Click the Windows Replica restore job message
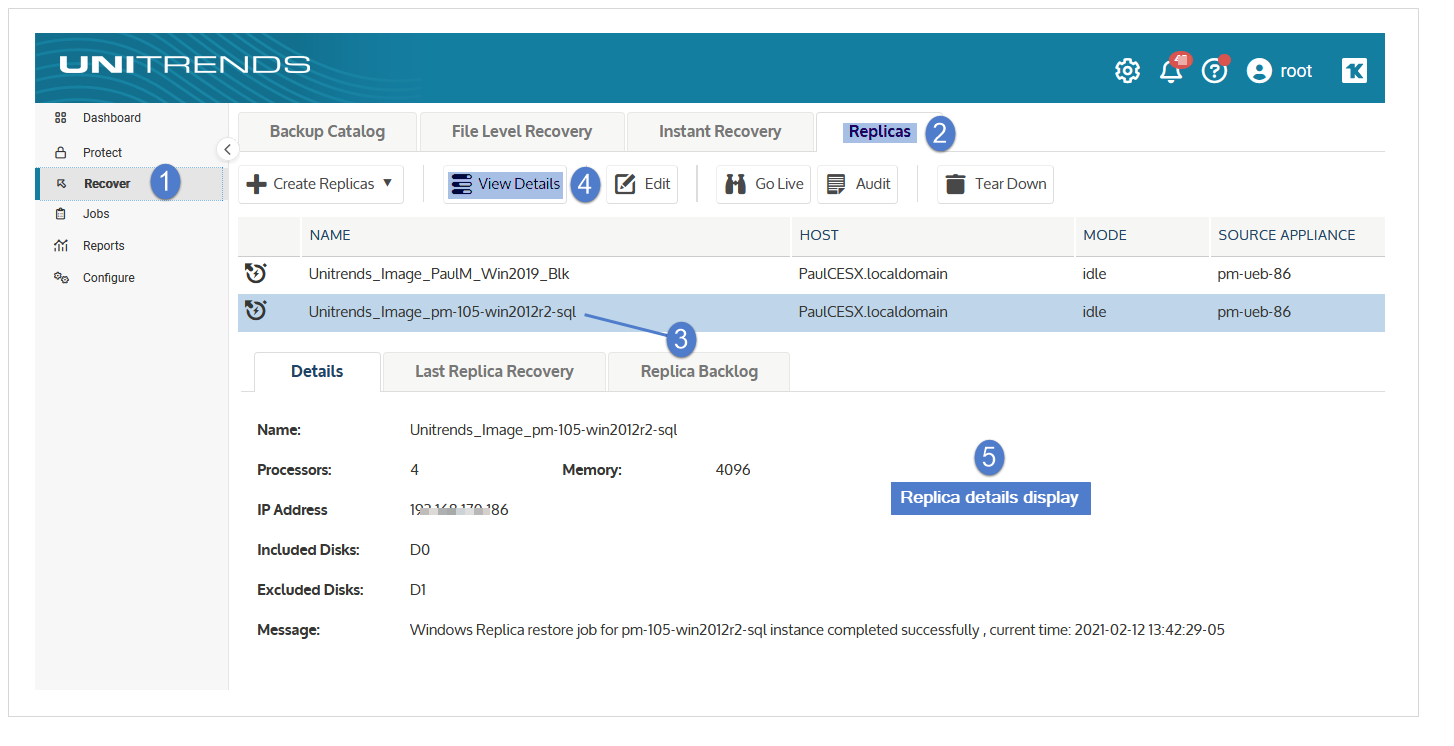Screen dimensions: 1454x746 pyautogui.click(x=817, y=630)
